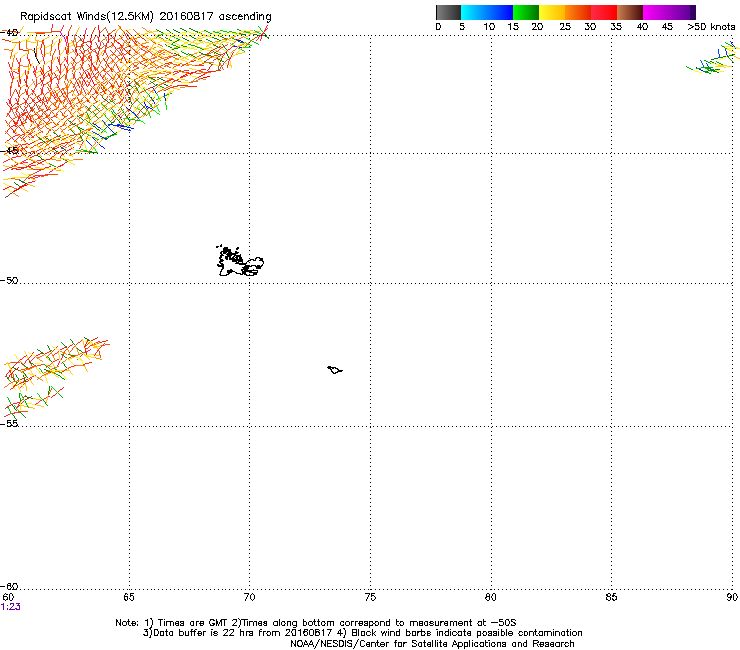Click the magenta-purple 40-50 knots color segment
Image resolution: width=740 pixels, height=650 pixels.
tap(669, 12)
